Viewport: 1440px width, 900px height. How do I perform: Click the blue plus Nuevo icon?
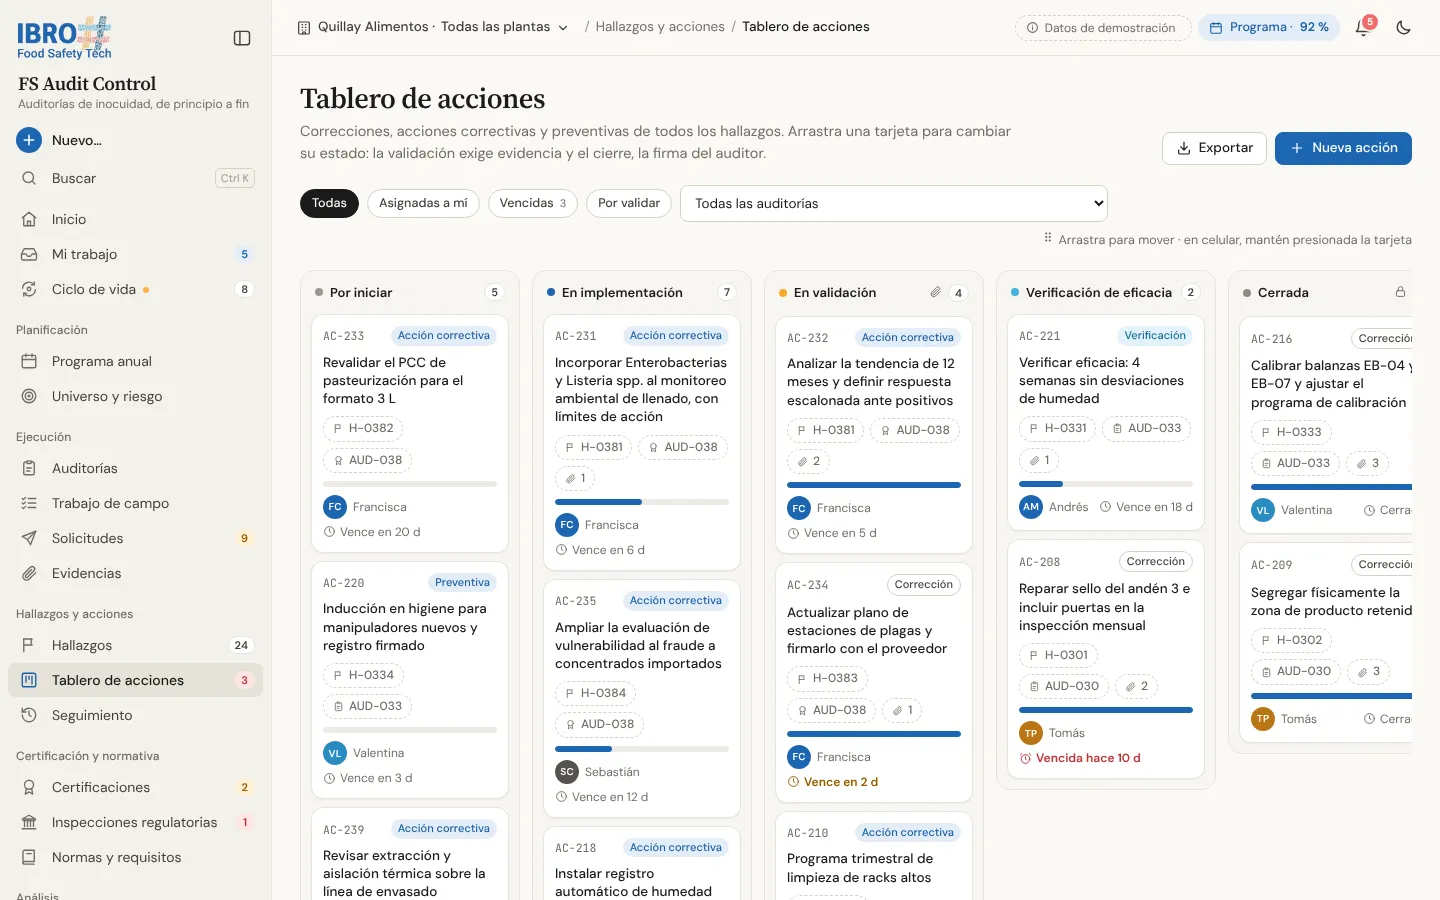29,140
